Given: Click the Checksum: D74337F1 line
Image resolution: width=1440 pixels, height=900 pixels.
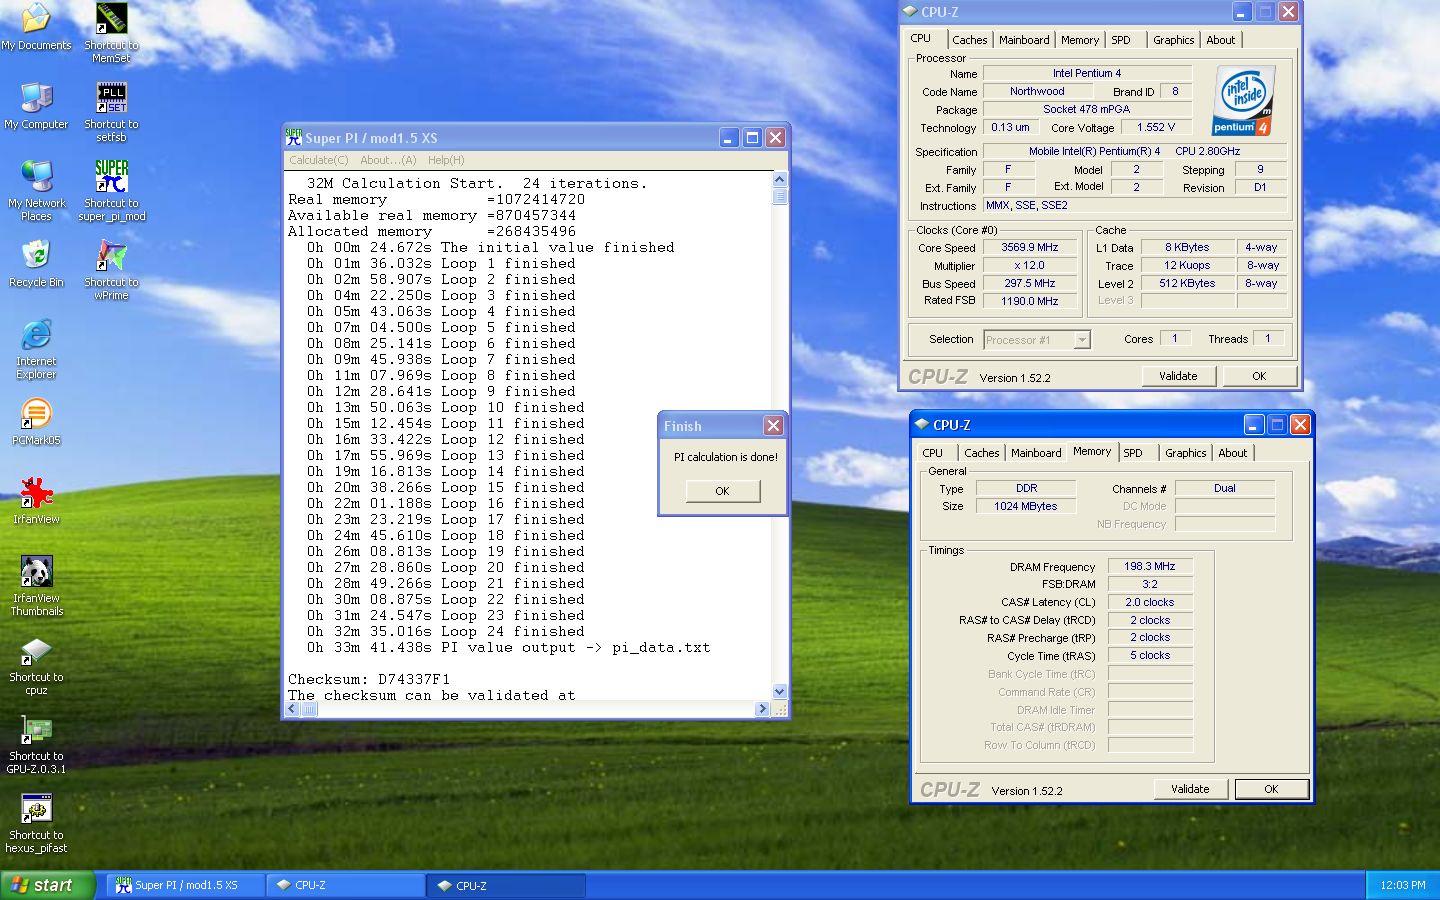Looking at the screenshot, I should 369,679.
